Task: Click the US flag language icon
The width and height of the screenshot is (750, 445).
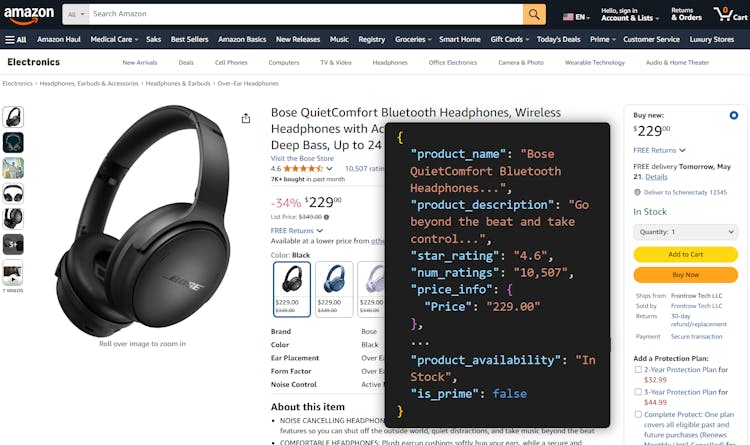Action: 568,17
